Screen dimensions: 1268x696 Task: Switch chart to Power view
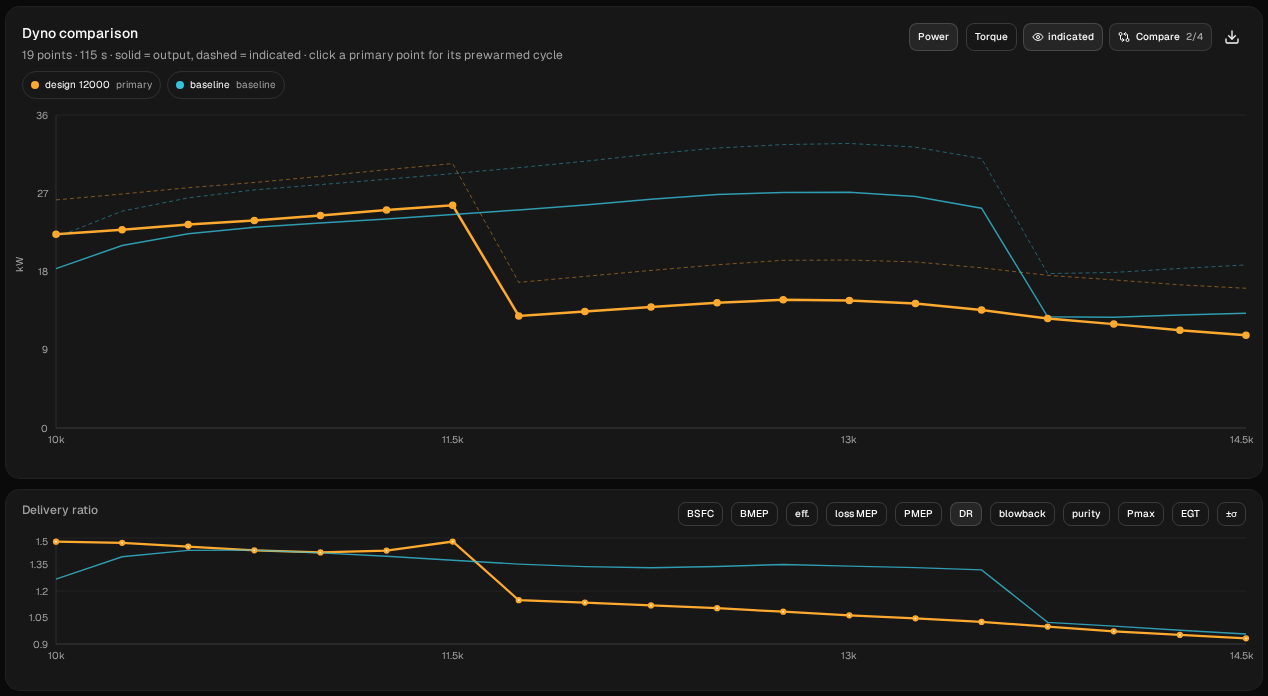tap(933, 37)
